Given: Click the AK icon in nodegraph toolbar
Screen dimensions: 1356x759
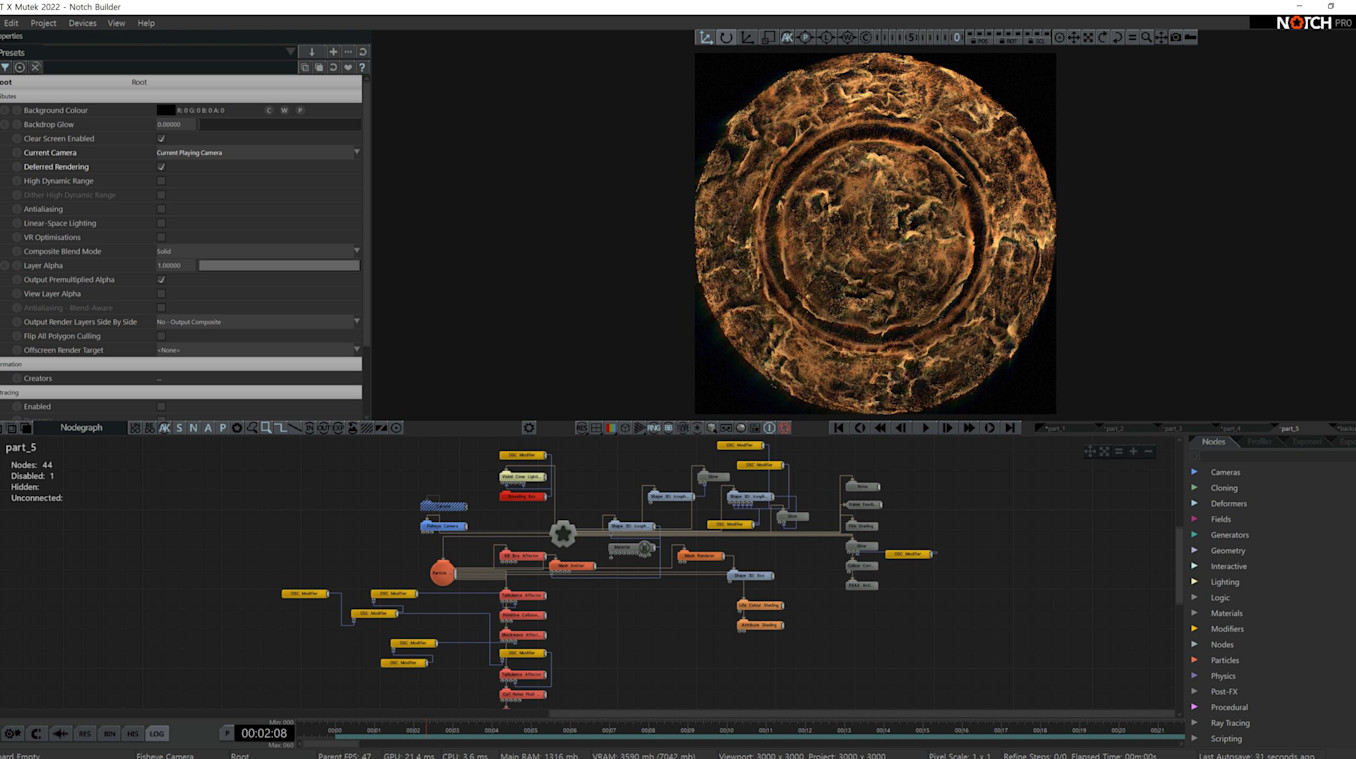Looking at the screenshot, I should click(x=165, y=428).
